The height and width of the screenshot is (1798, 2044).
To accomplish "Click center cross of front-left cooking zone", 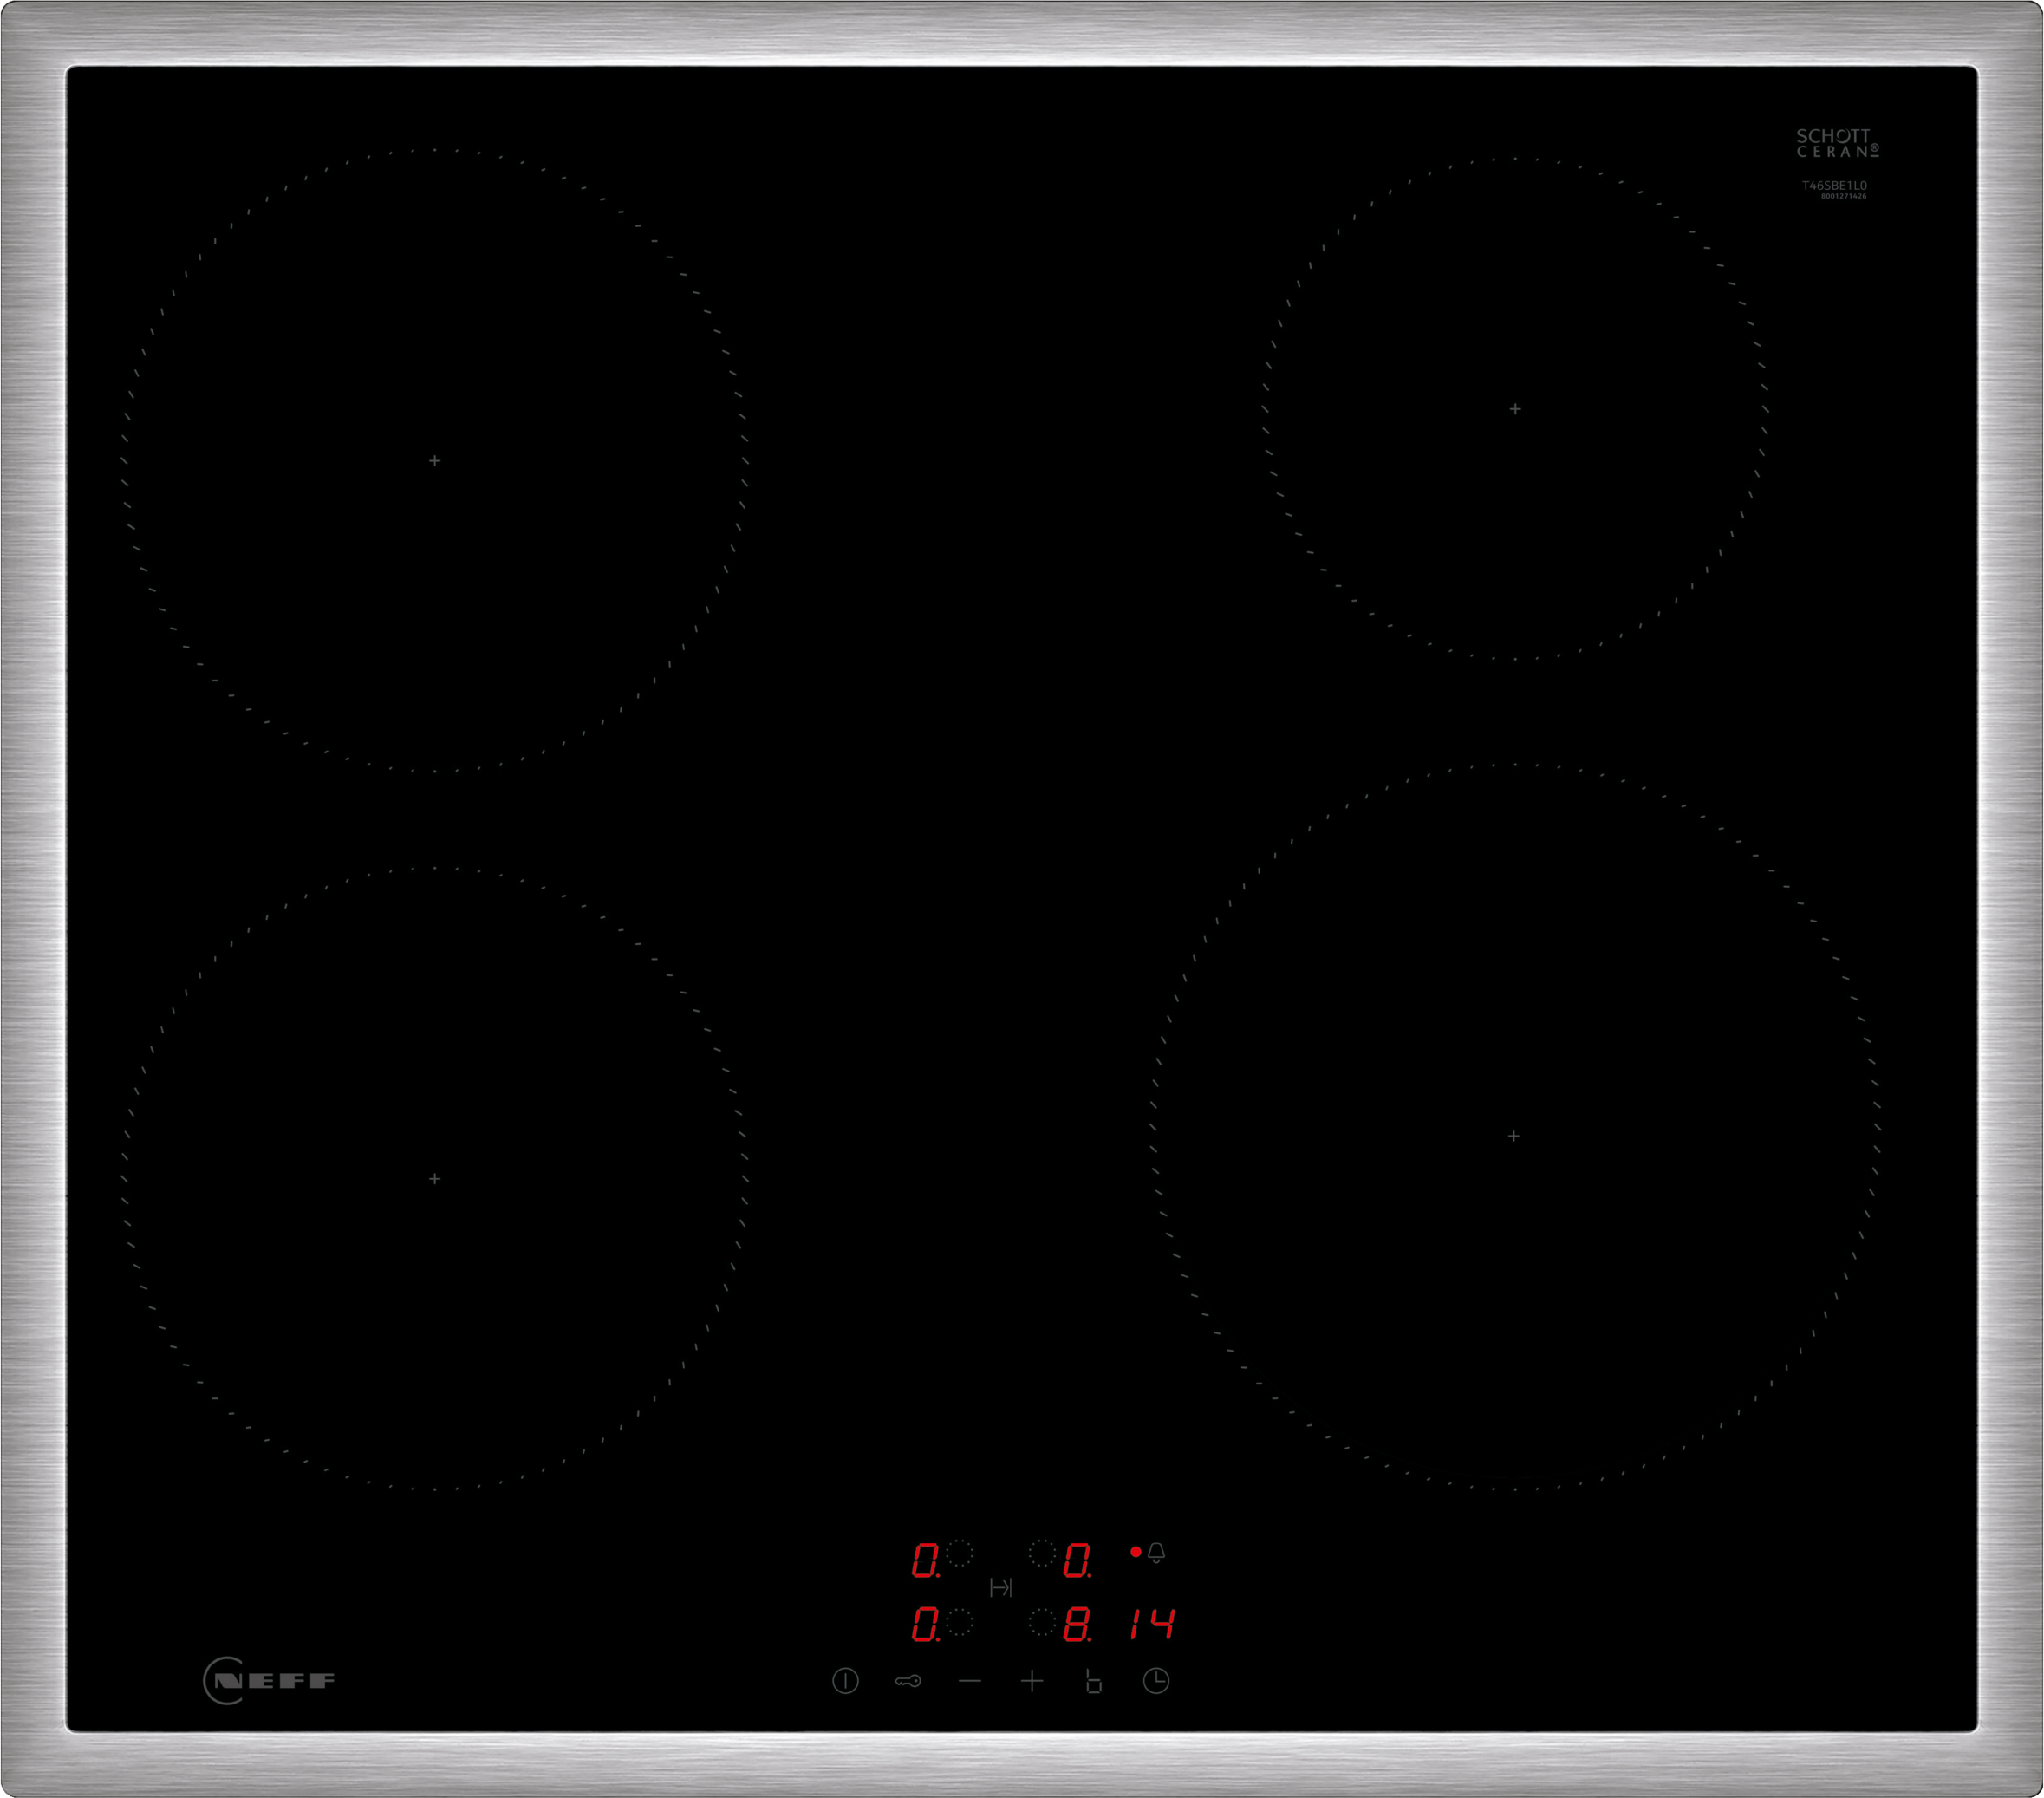I will [434, 1179].
